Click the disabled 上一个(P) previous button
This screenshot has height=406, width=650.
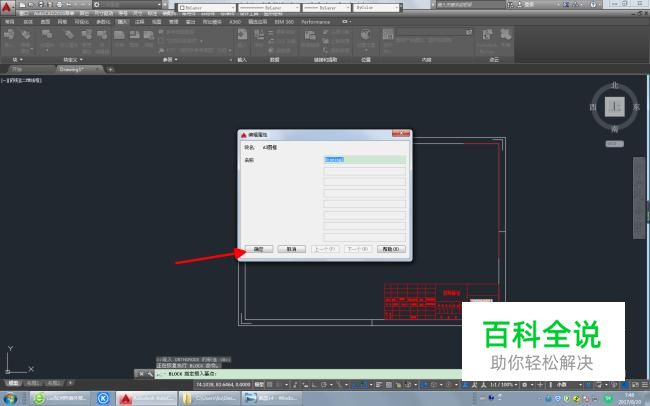pos(325,249)
